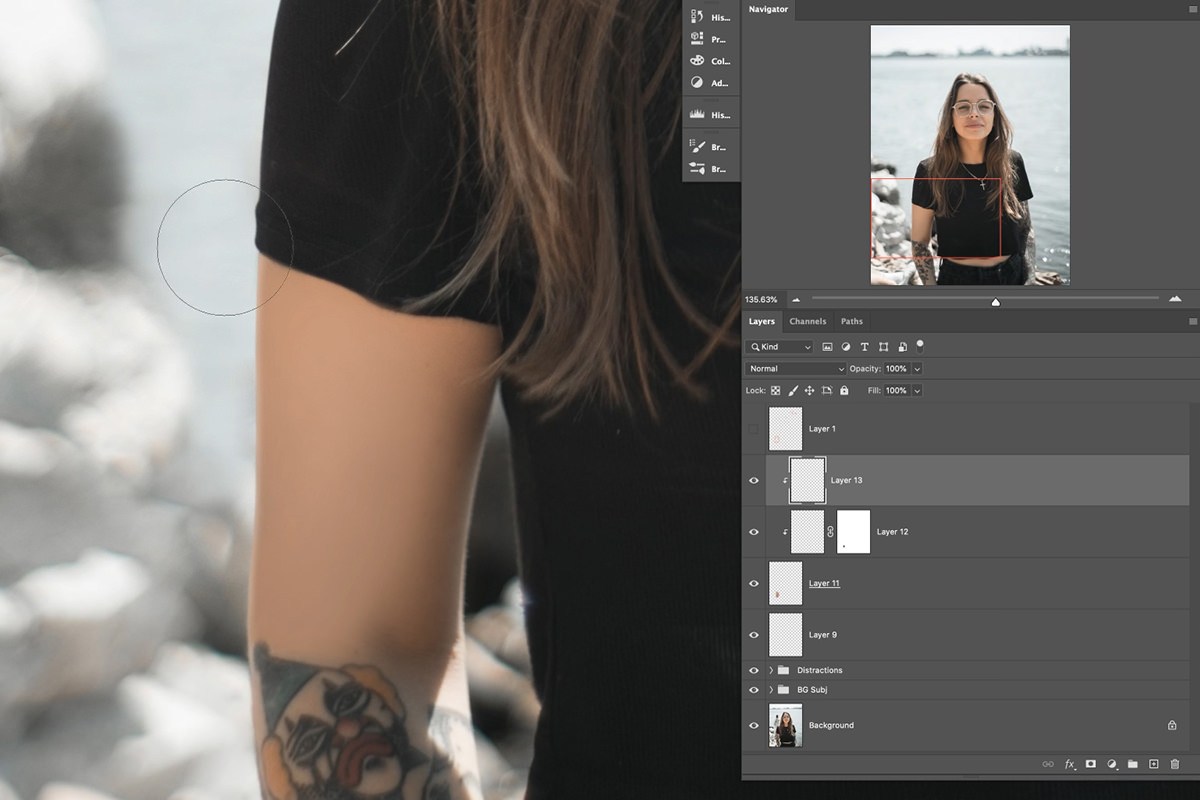Hide the BG Subj group

coord(754,690)
